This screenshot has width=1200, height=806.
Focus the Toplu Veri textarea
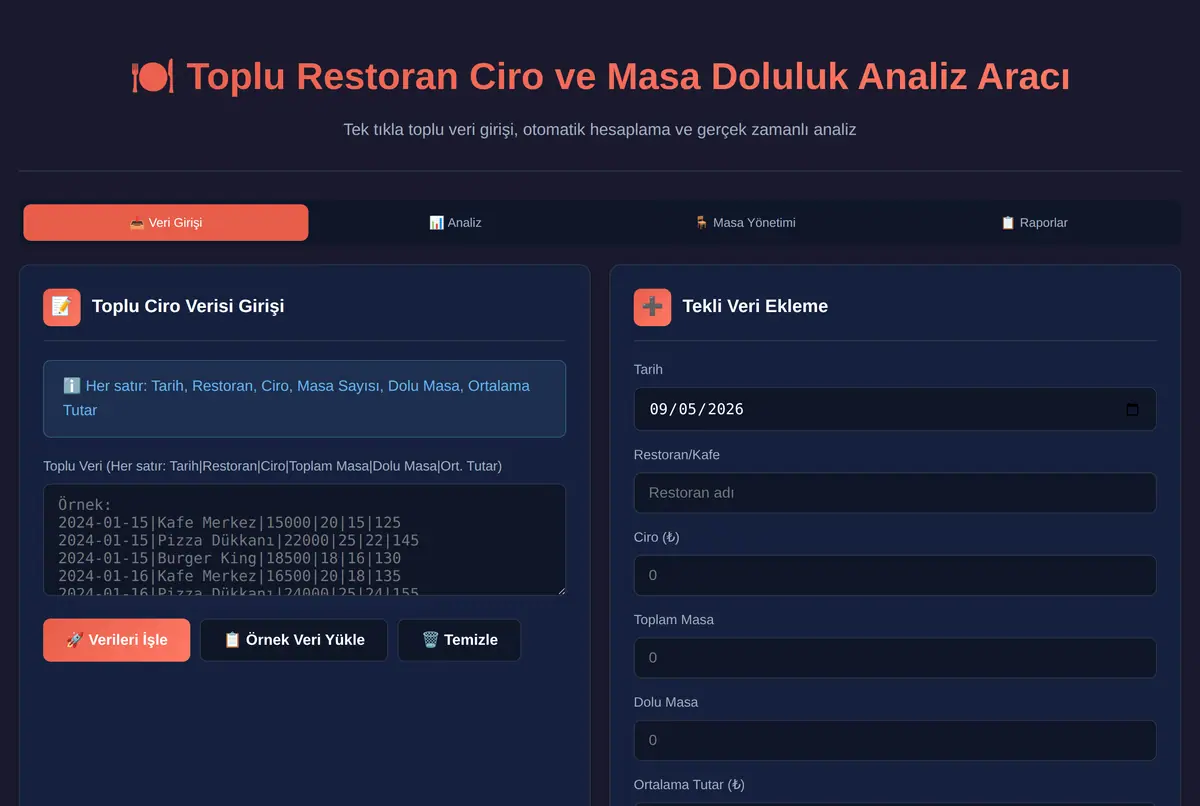pyautogui.click(x=304, y=540)
